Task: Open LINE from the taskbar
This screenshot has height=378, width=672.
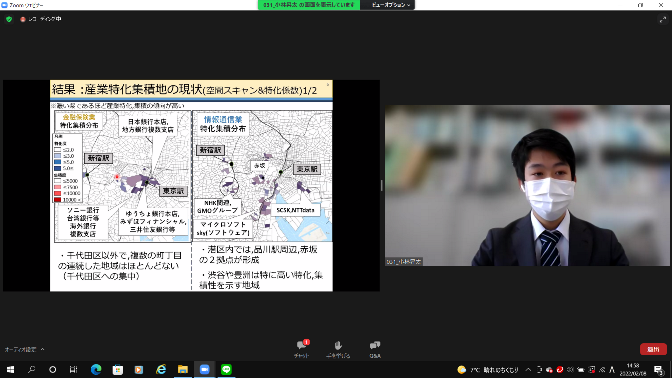Action: 226,369
